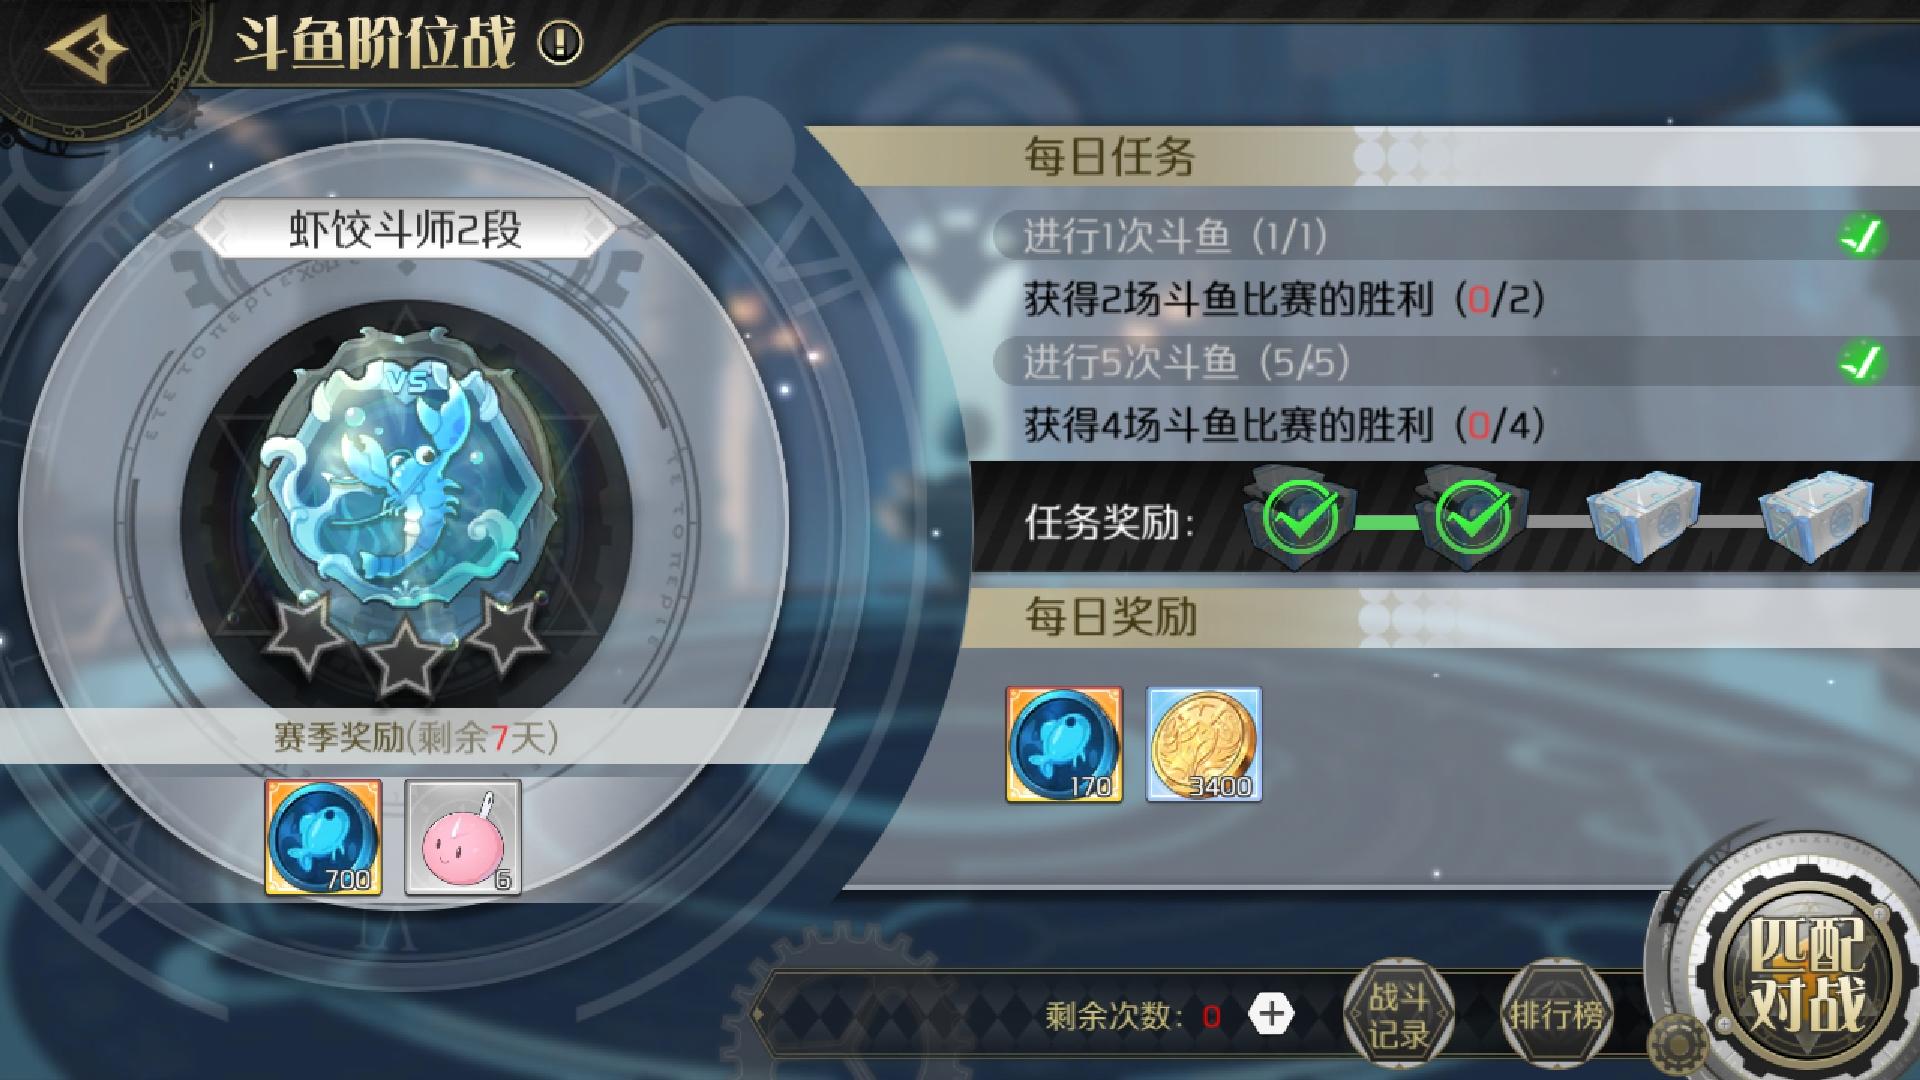
Task: Tap the second claimed reward chest checkmark
Action: click(1473, 518)
